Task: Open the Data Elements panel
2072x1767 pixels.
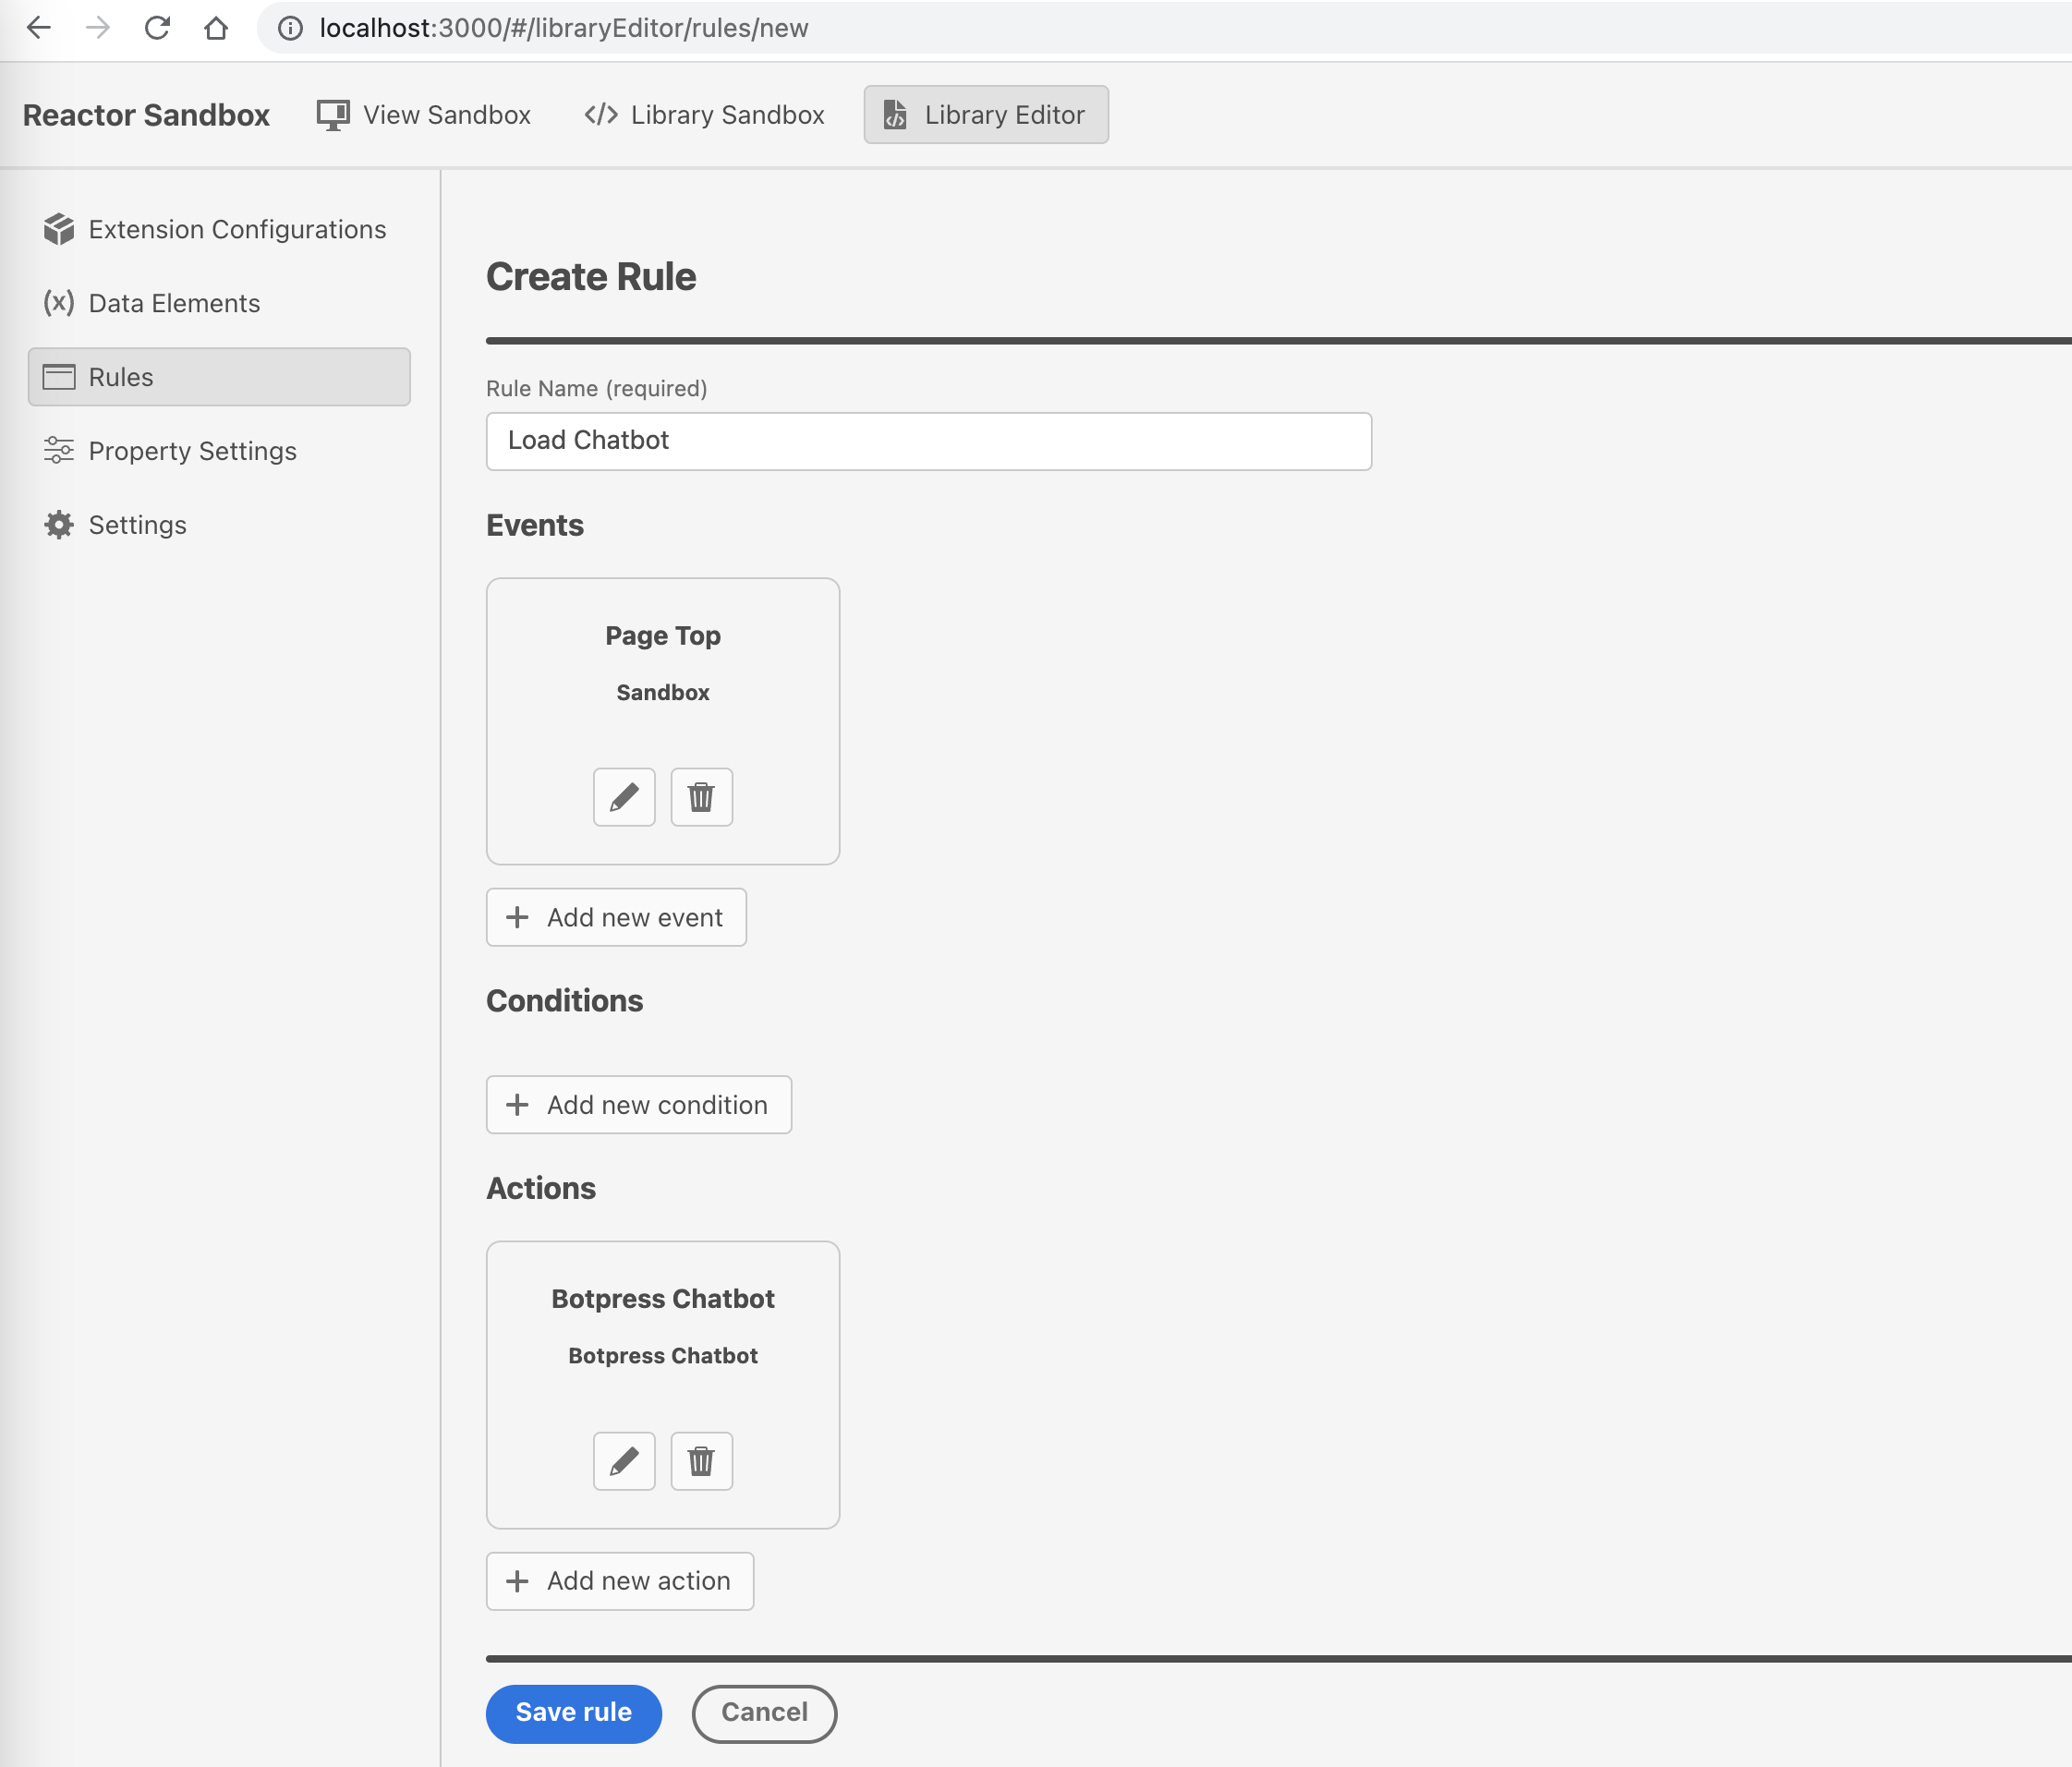Action: (x=174, y=302)
